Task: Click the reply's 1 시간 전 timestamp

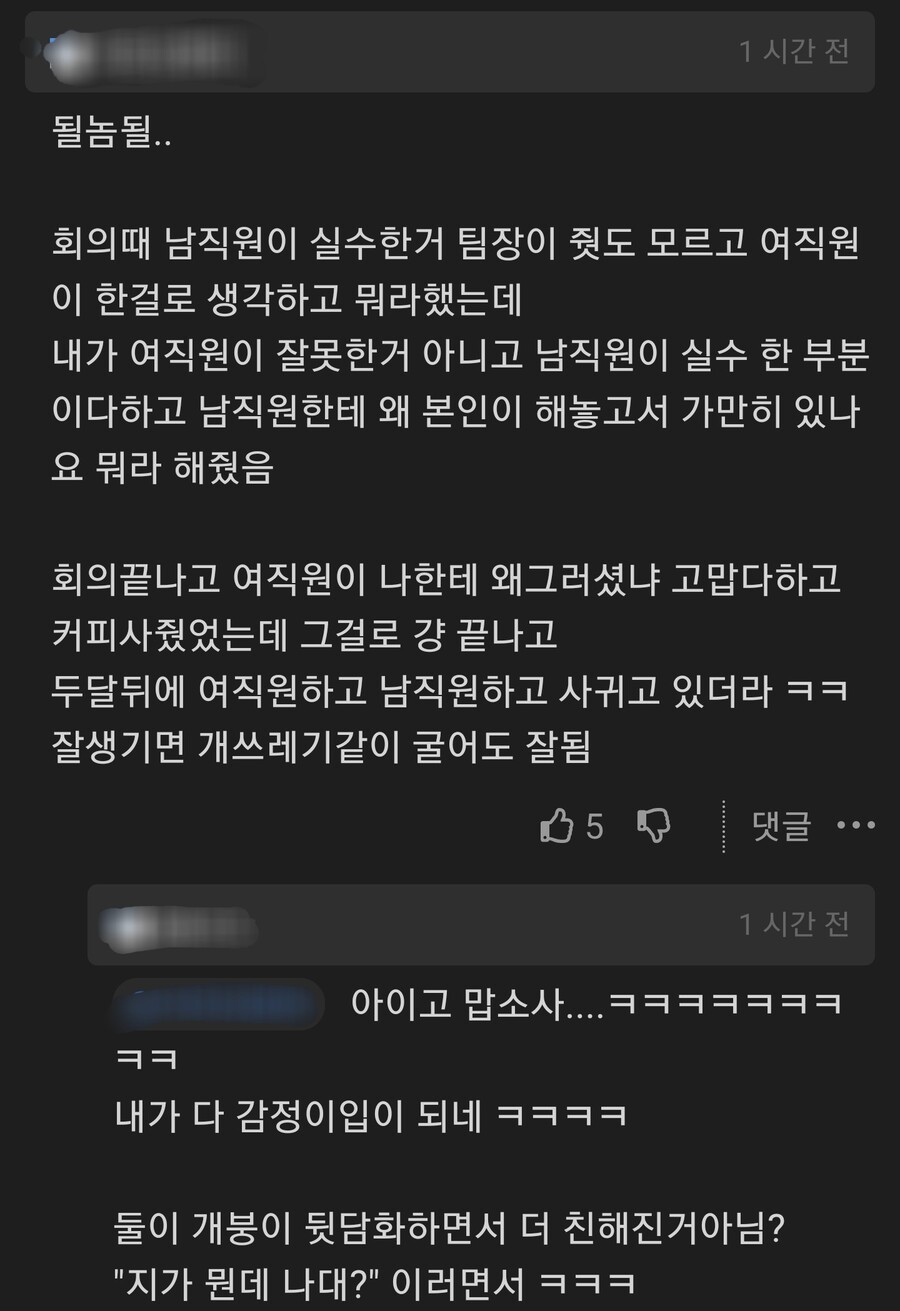Action: coord(794,925)
